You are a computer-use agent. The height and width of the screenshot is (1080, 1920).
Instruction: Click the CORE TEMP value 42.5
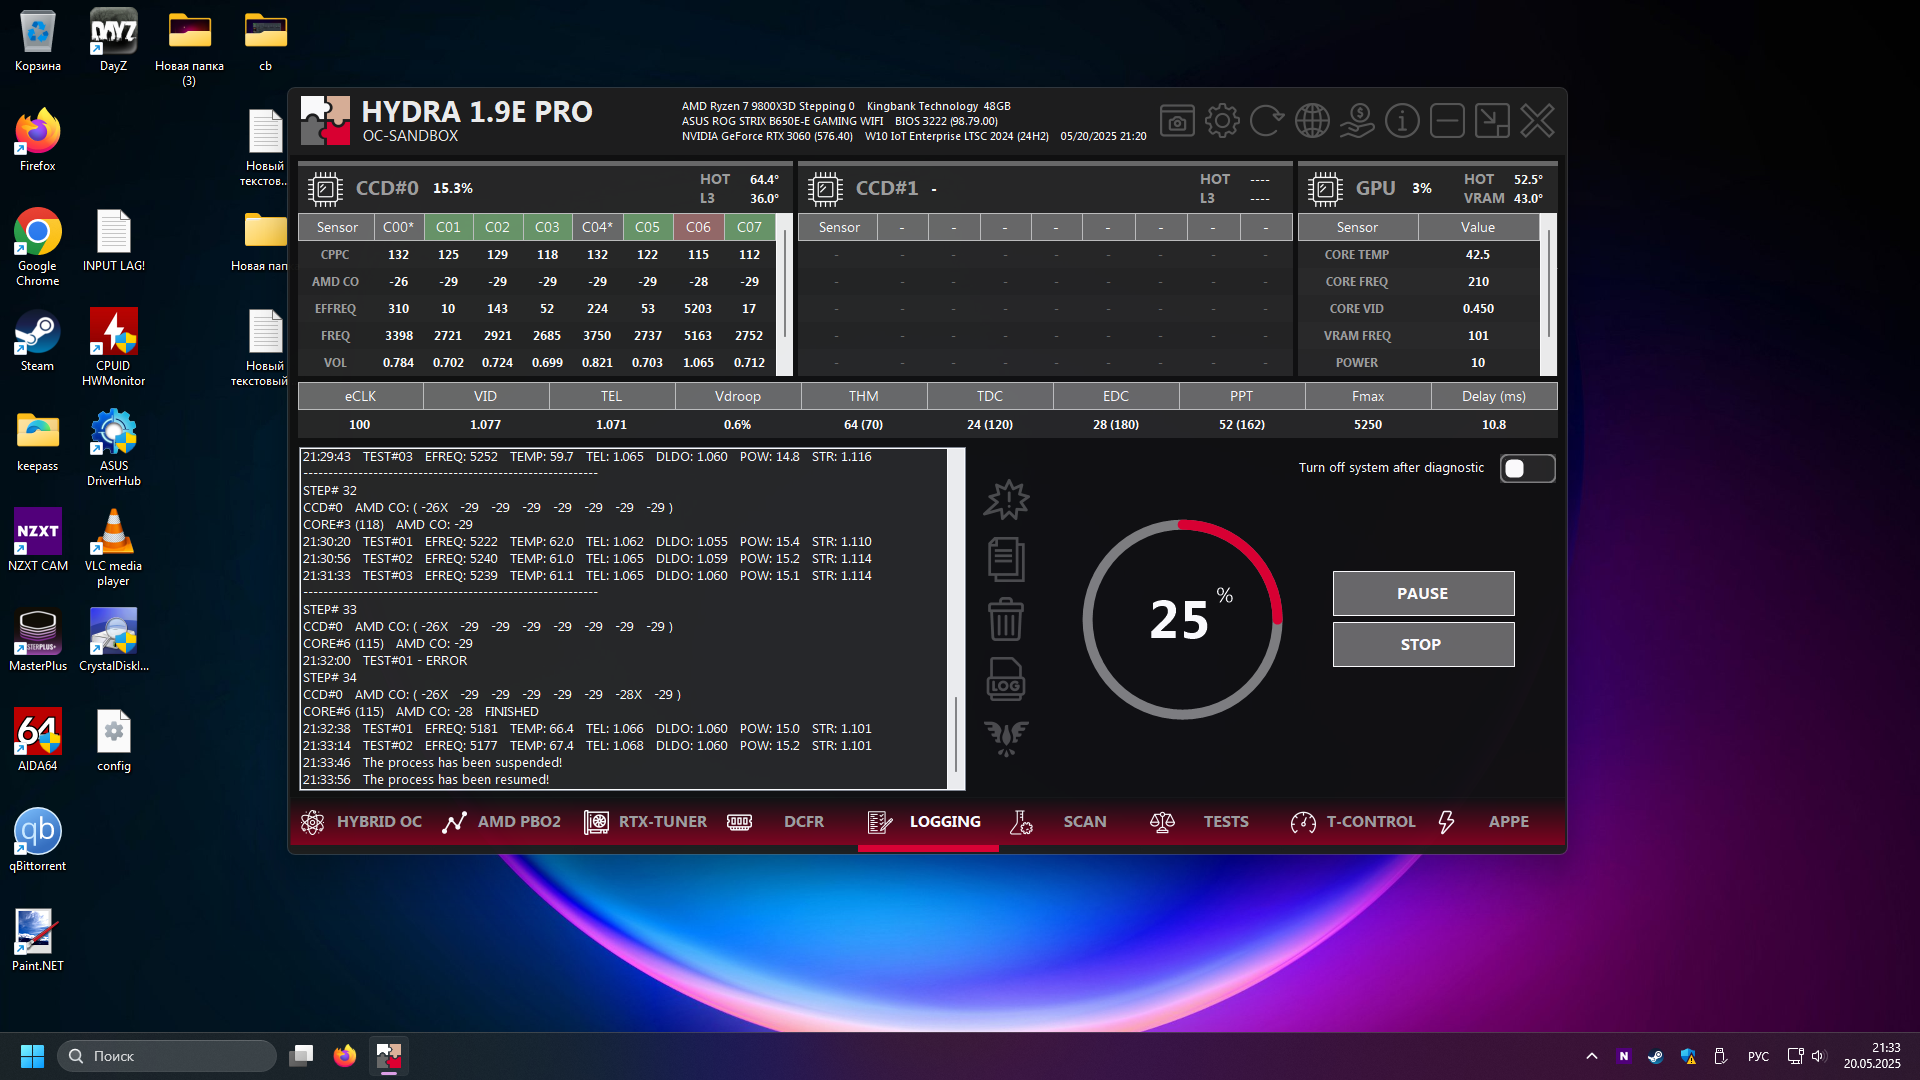coord(1478,255)
